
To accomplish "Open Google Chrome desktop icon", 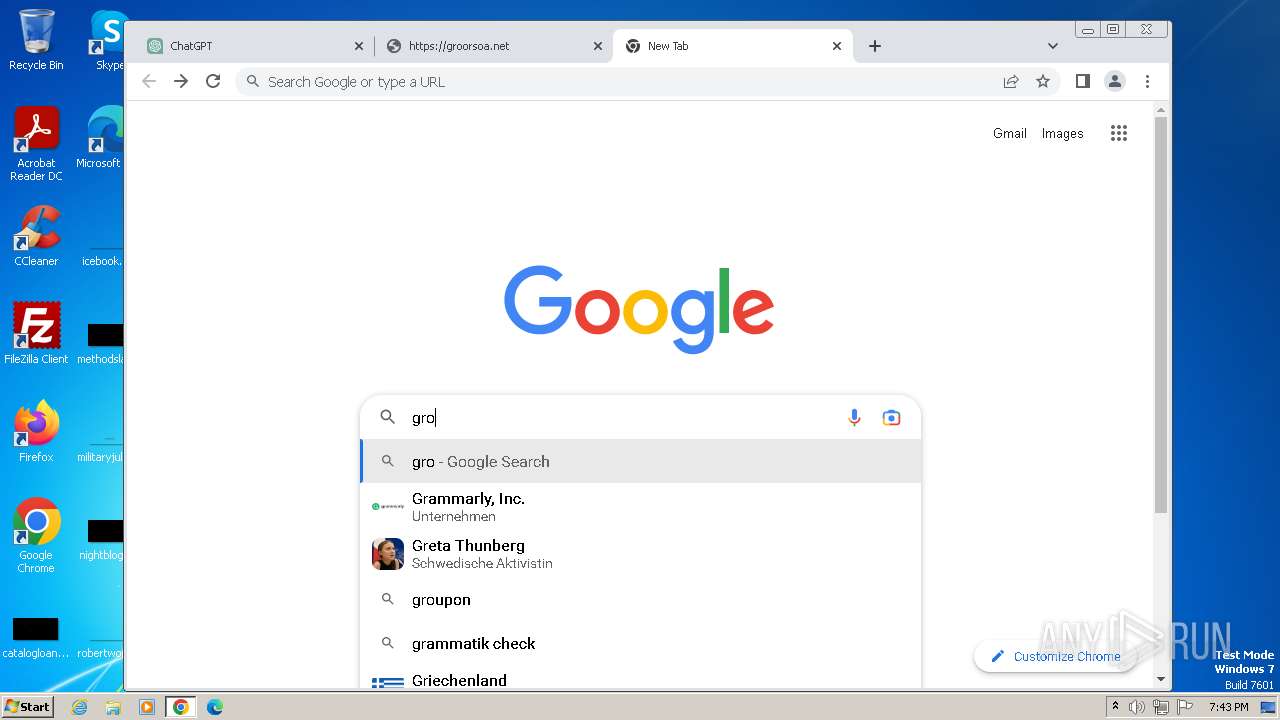I will tap(36, 535).
